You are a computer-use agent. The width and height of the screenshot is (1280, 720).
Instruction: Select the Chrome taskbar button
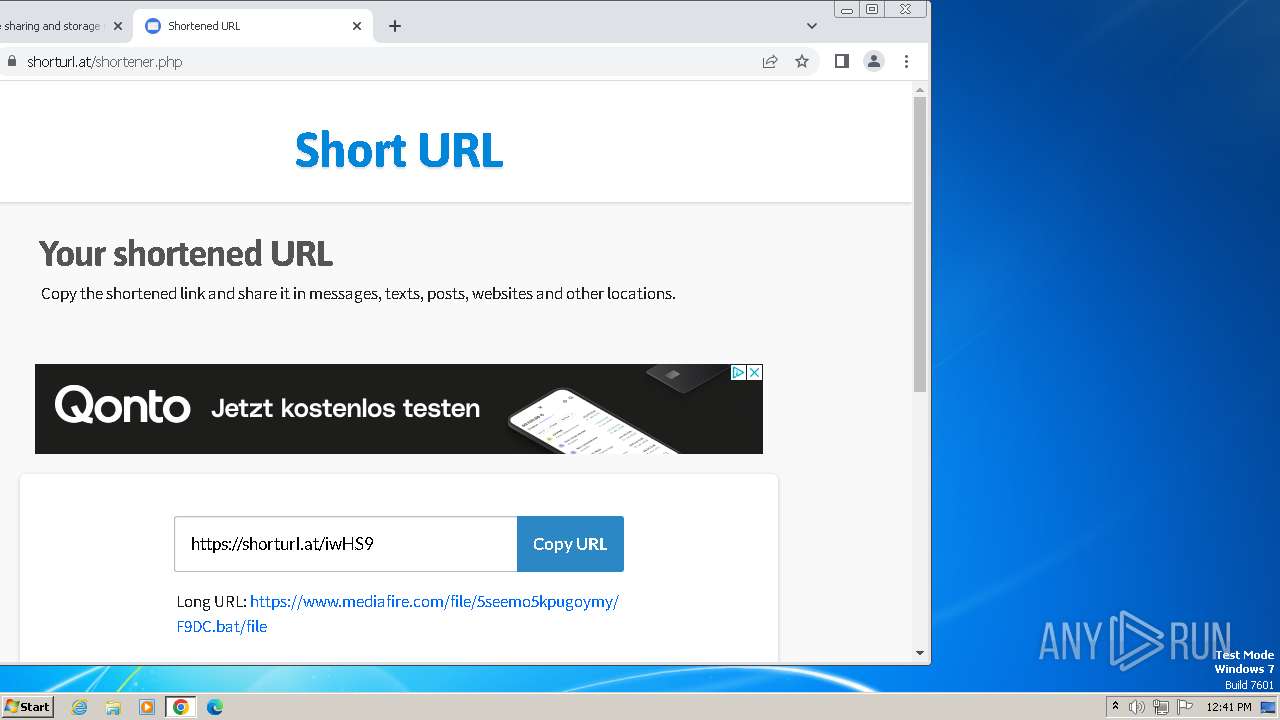[181, 707]
